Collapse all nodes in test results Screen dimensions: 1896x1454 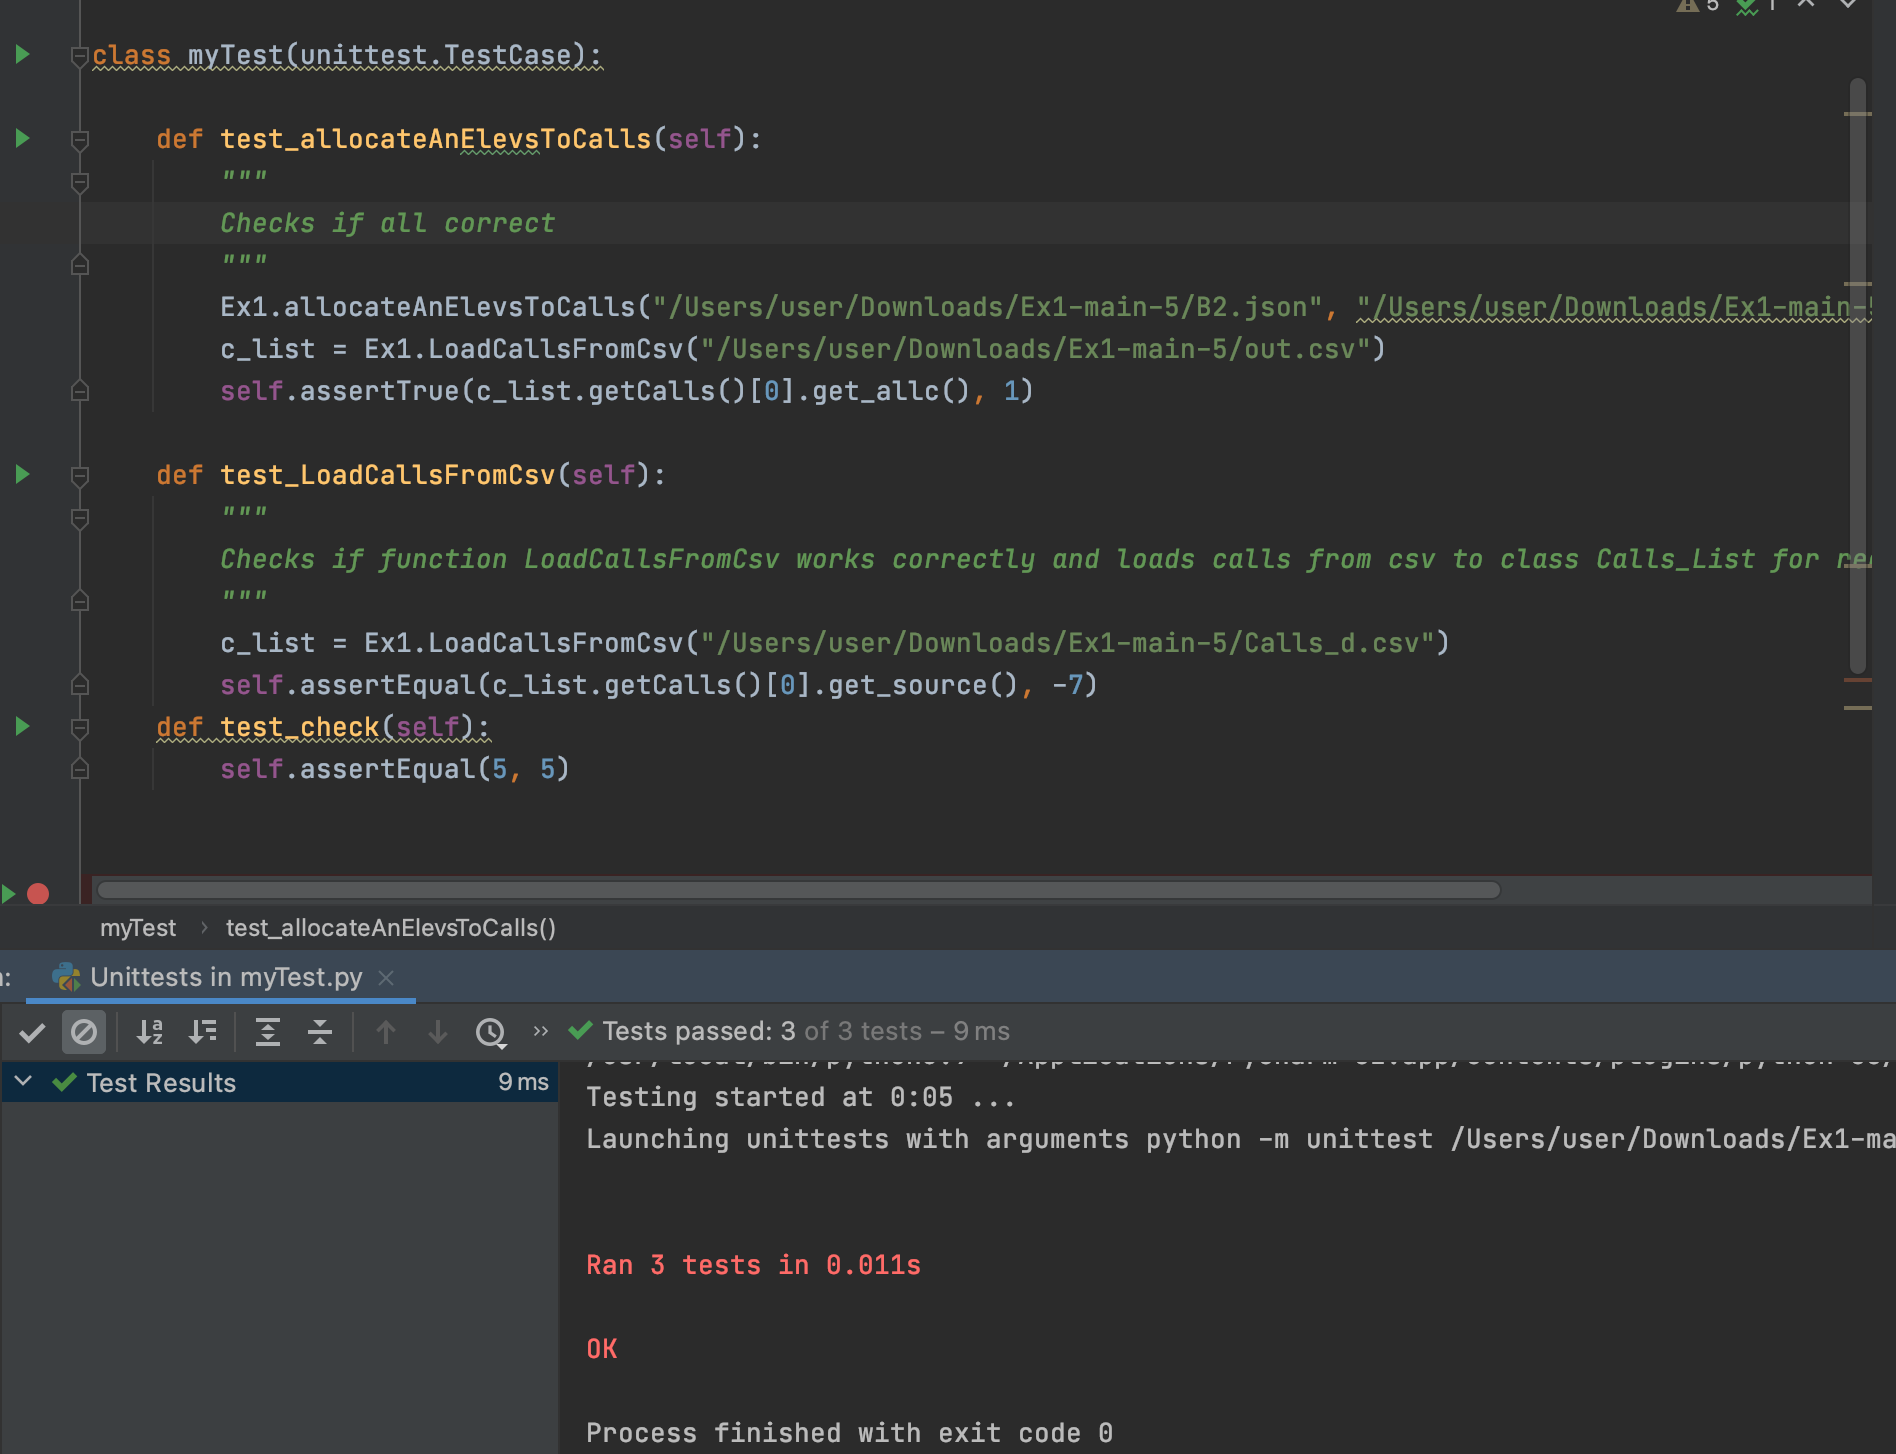(320, 1031)
